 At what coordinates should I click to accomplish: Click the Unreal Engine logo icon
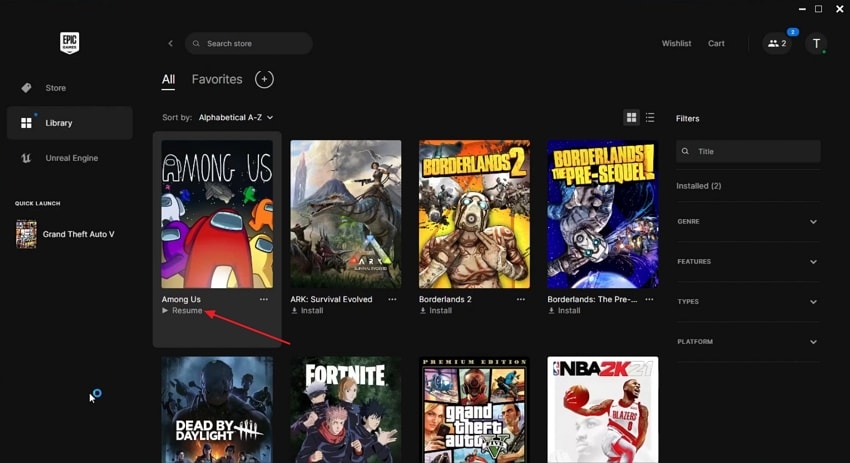tap(26, 158)
